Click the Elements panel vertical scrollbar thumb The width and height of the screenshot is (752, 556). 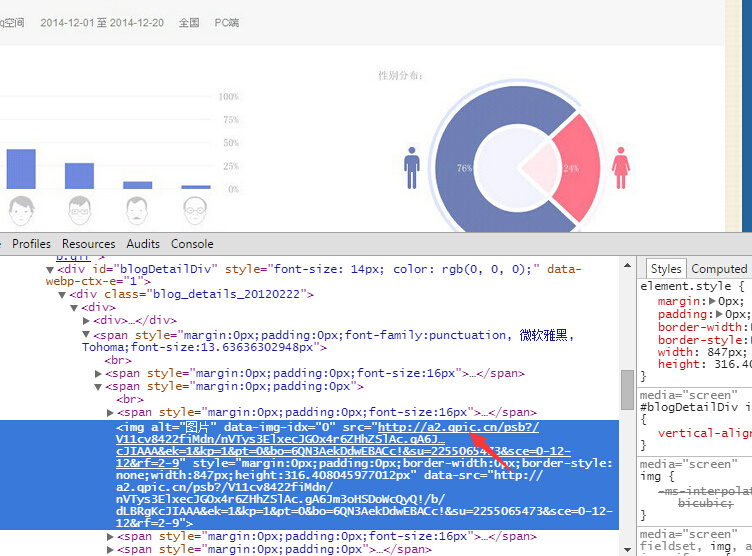(x=627, y=390)
